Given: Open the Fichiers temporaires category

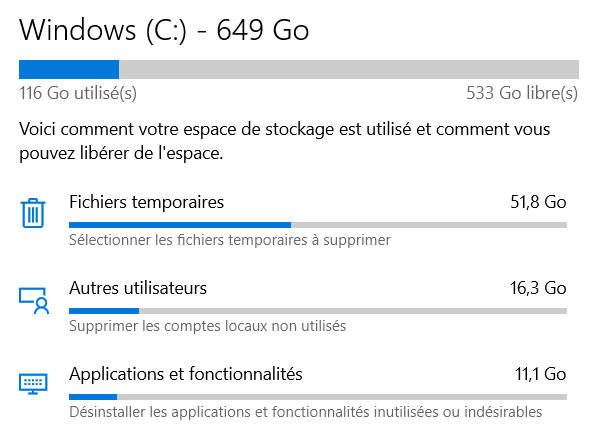Looking at the screenshot, I should pos(146,202).
